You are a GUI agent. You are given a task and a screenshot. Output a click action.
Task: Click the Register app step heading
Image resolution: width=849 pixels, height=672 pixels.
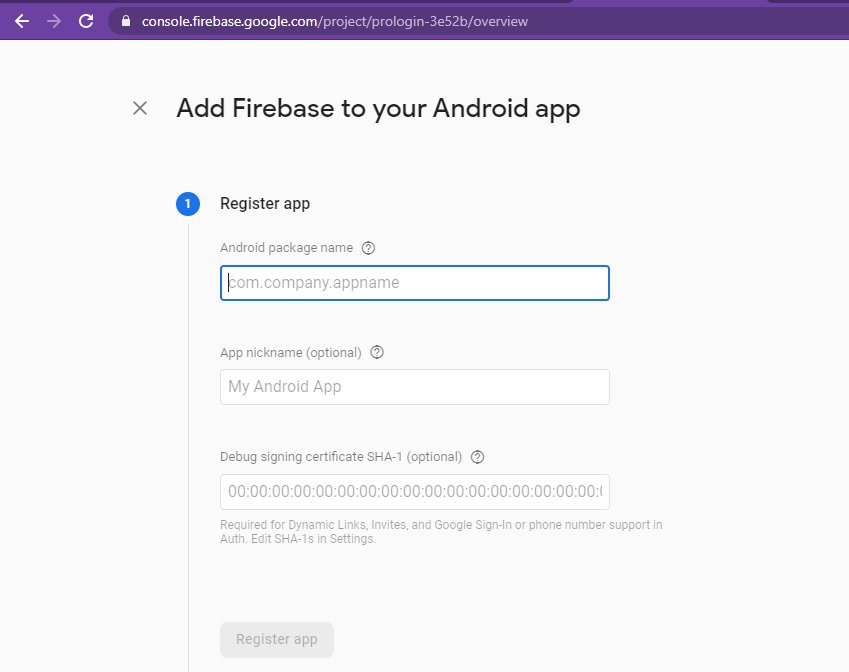(x=265, y=204)
